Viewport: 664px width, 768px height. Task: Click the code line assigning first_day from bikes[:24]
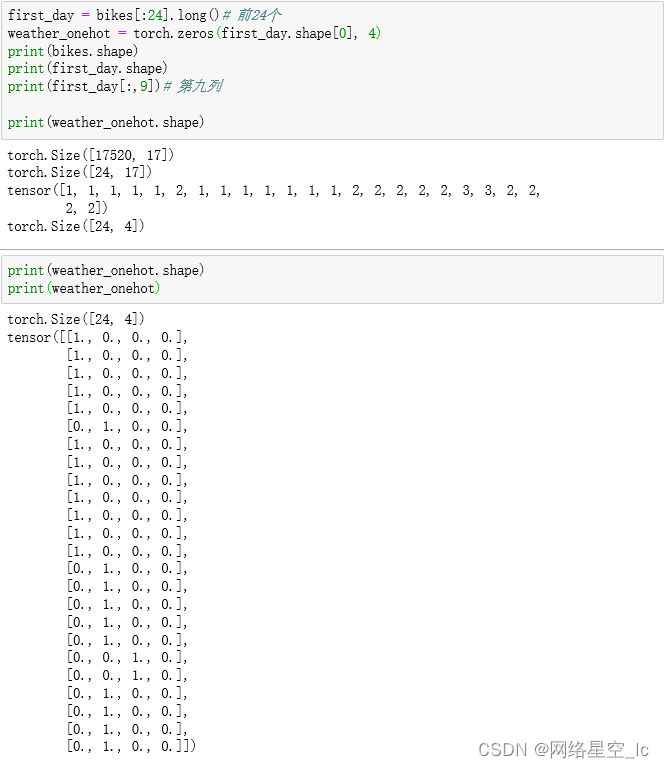click(x=144, y=15)
